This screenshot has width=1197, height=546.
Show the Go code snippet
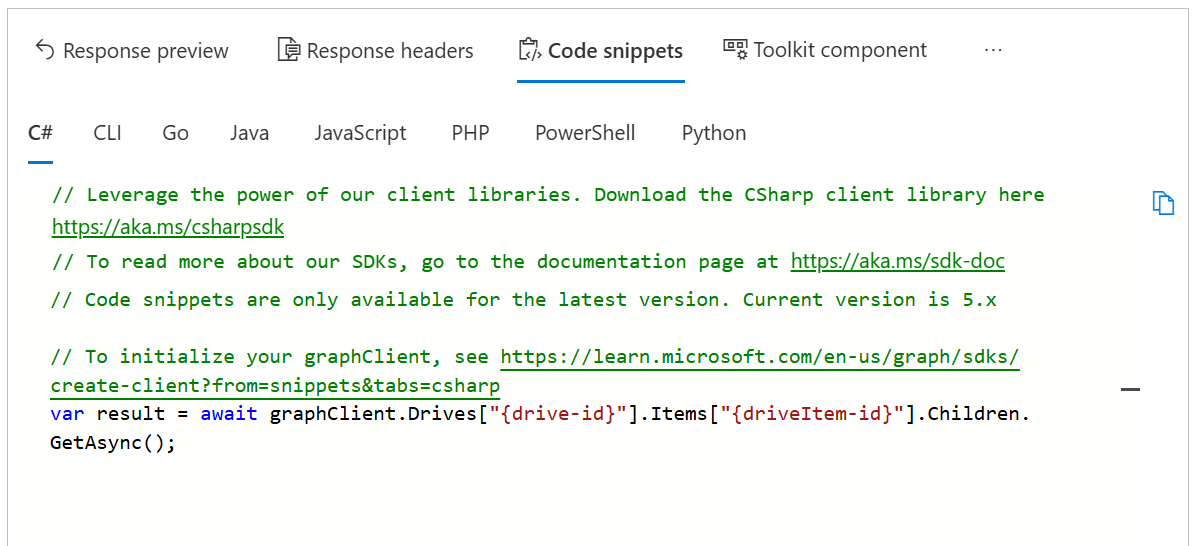(x=175, y=133)
